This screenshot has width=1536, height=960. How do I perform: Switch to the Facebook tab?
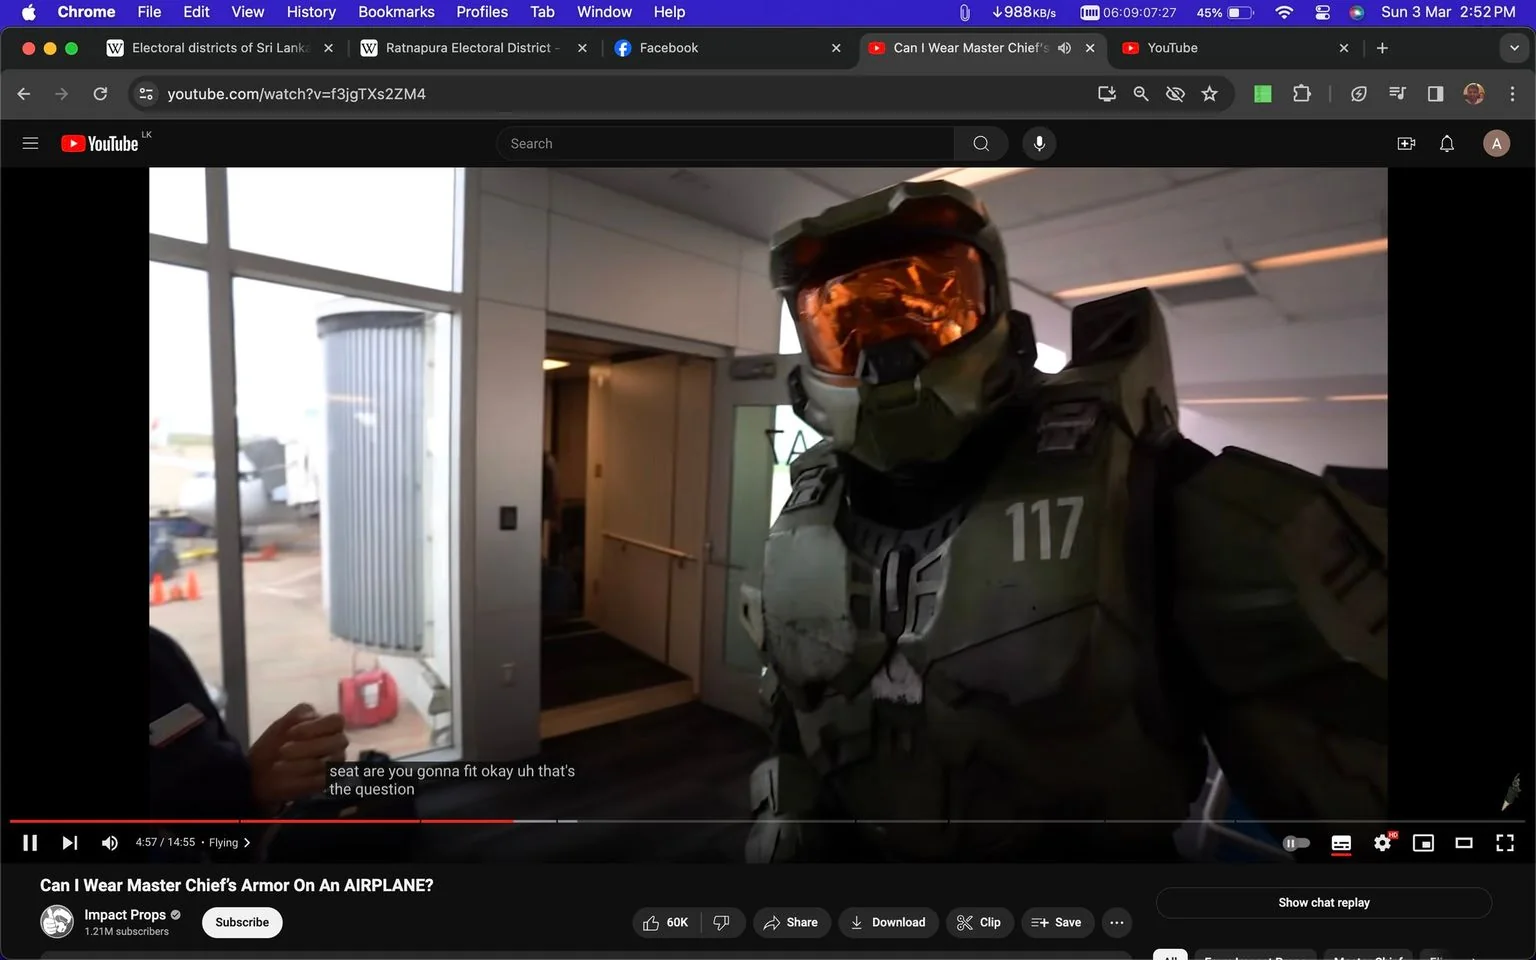[x=727, y=48]
